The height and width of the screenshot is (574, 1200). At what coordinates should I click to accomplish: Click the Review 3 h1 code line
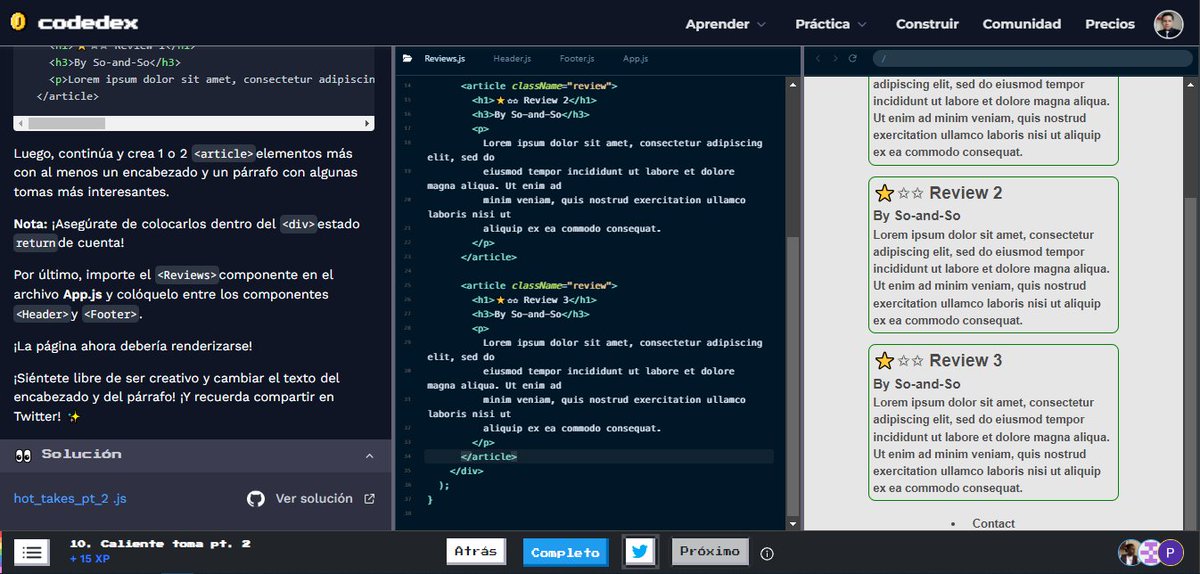click(x=533, y=300)
